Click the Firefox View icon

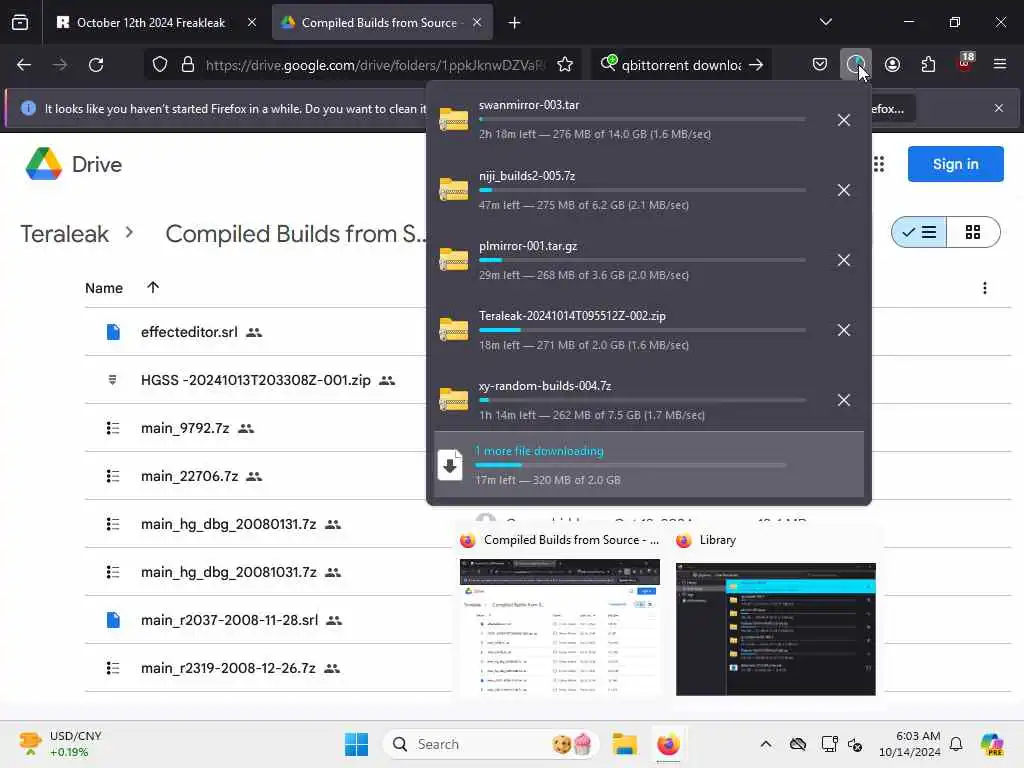20,23
